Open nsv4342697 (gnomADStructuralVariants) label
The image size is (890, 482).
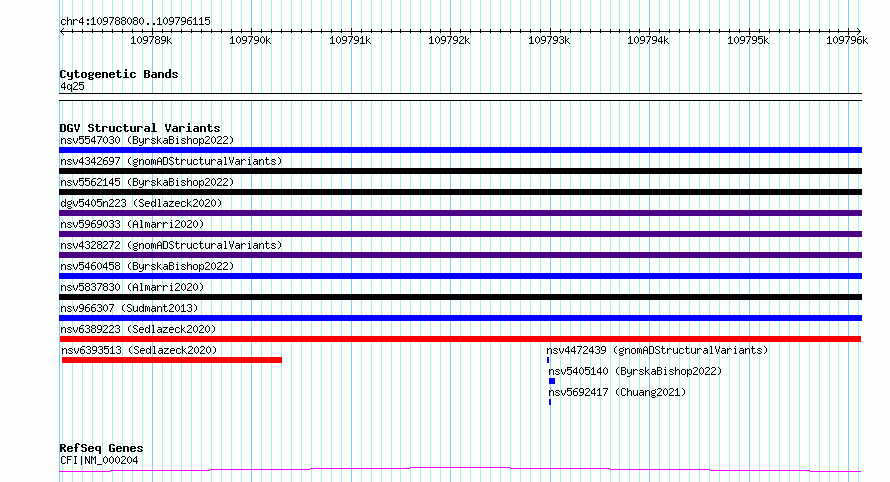click(x=171, y=161)
